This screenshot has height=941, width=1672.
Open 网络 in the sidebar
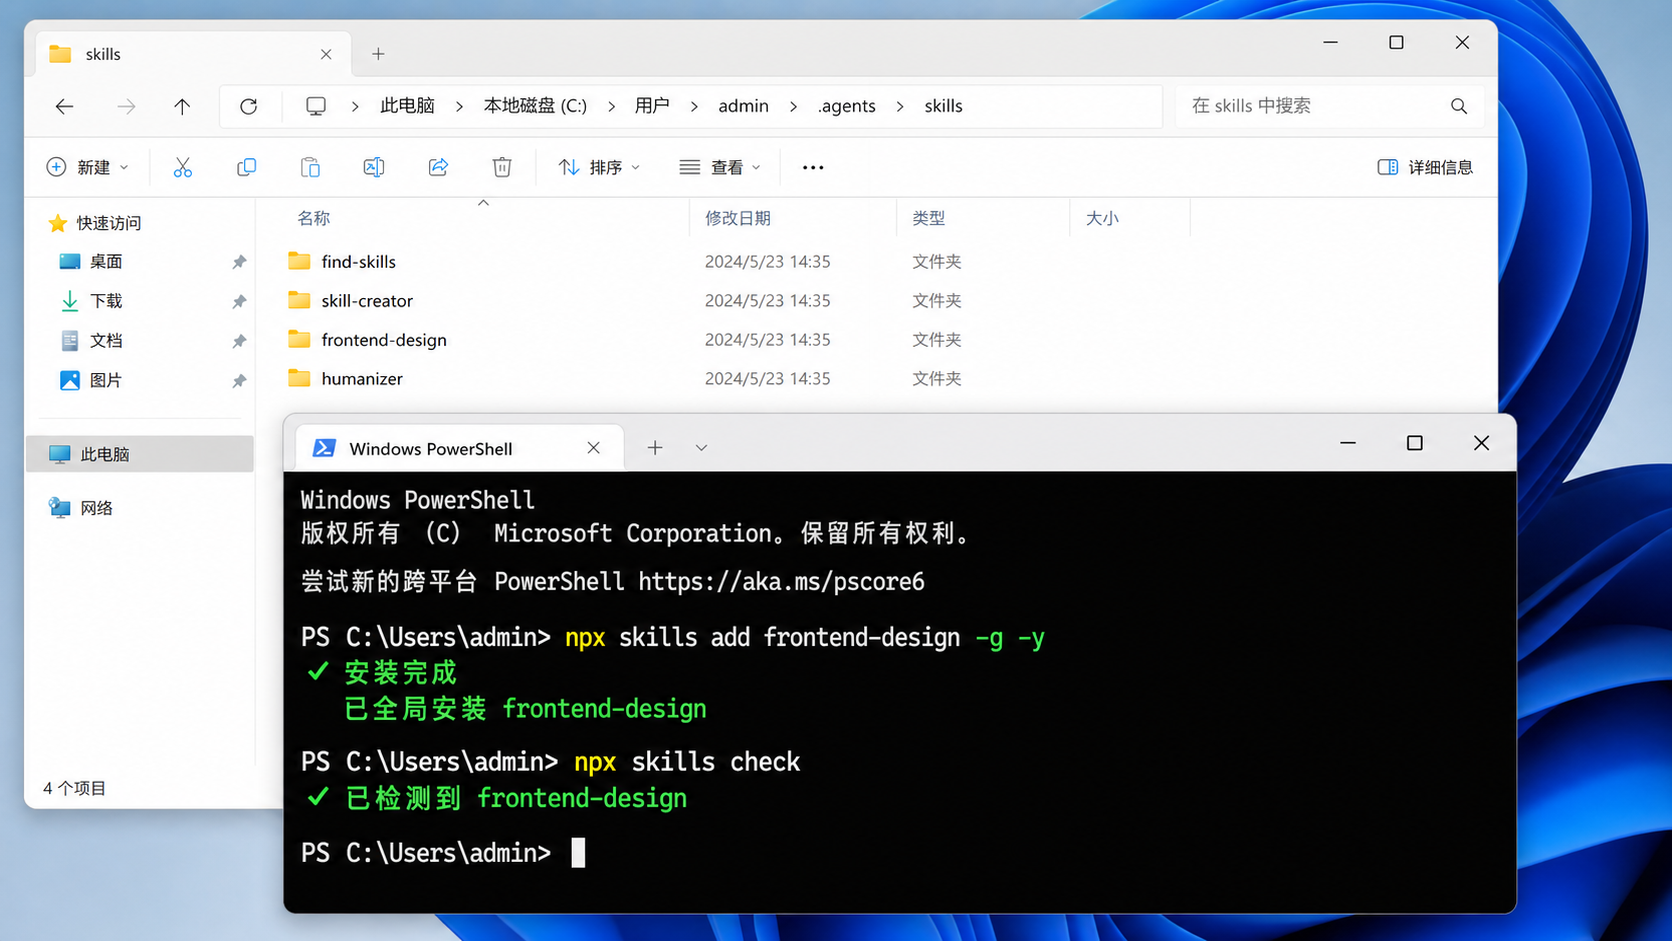[x=96, y=508]
